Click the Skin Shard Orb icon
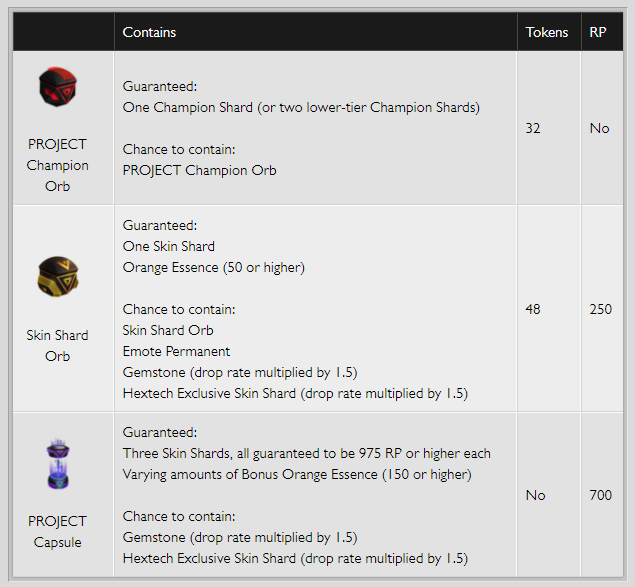 point(58,279)
